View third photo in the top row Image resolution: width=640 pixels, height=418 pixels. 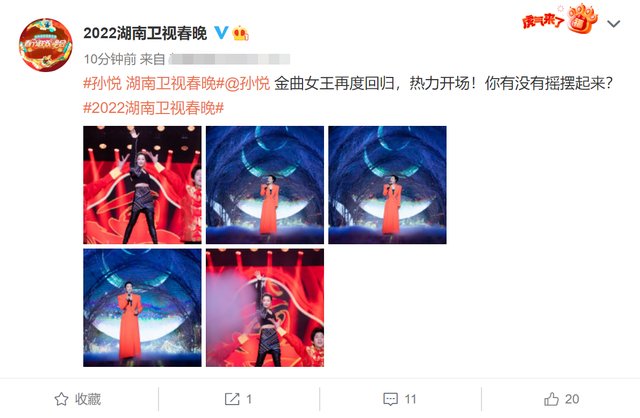[387, 185]
